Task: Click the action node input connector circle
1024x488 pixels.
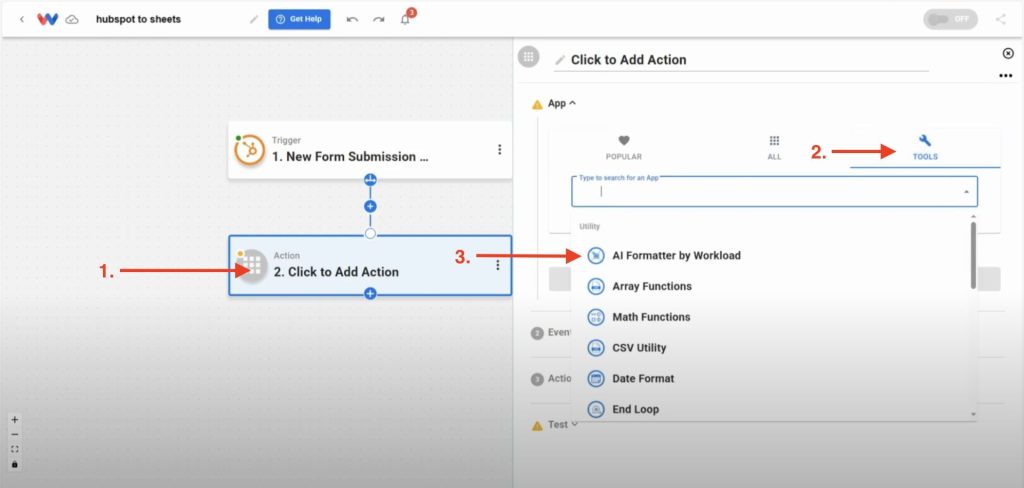Action: point(370,233)
